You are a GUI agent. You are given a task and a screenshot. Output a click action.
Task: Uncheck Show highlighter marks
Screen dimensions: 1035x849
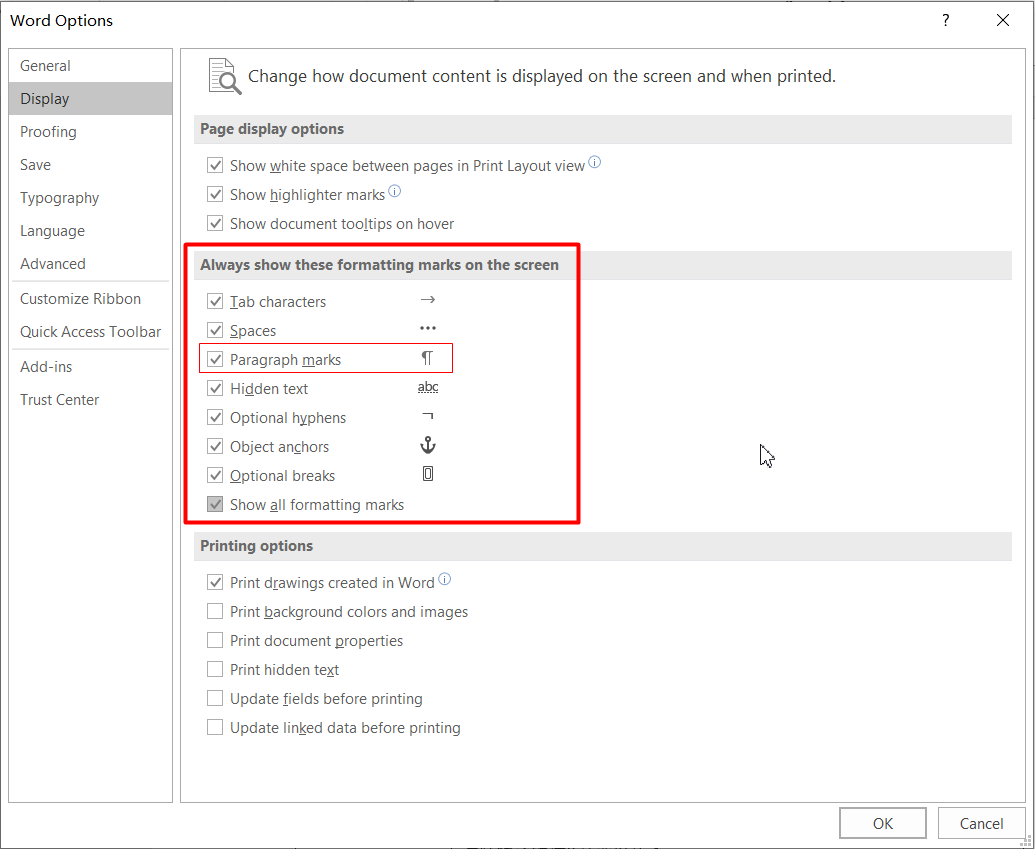(x=215, y=194)
